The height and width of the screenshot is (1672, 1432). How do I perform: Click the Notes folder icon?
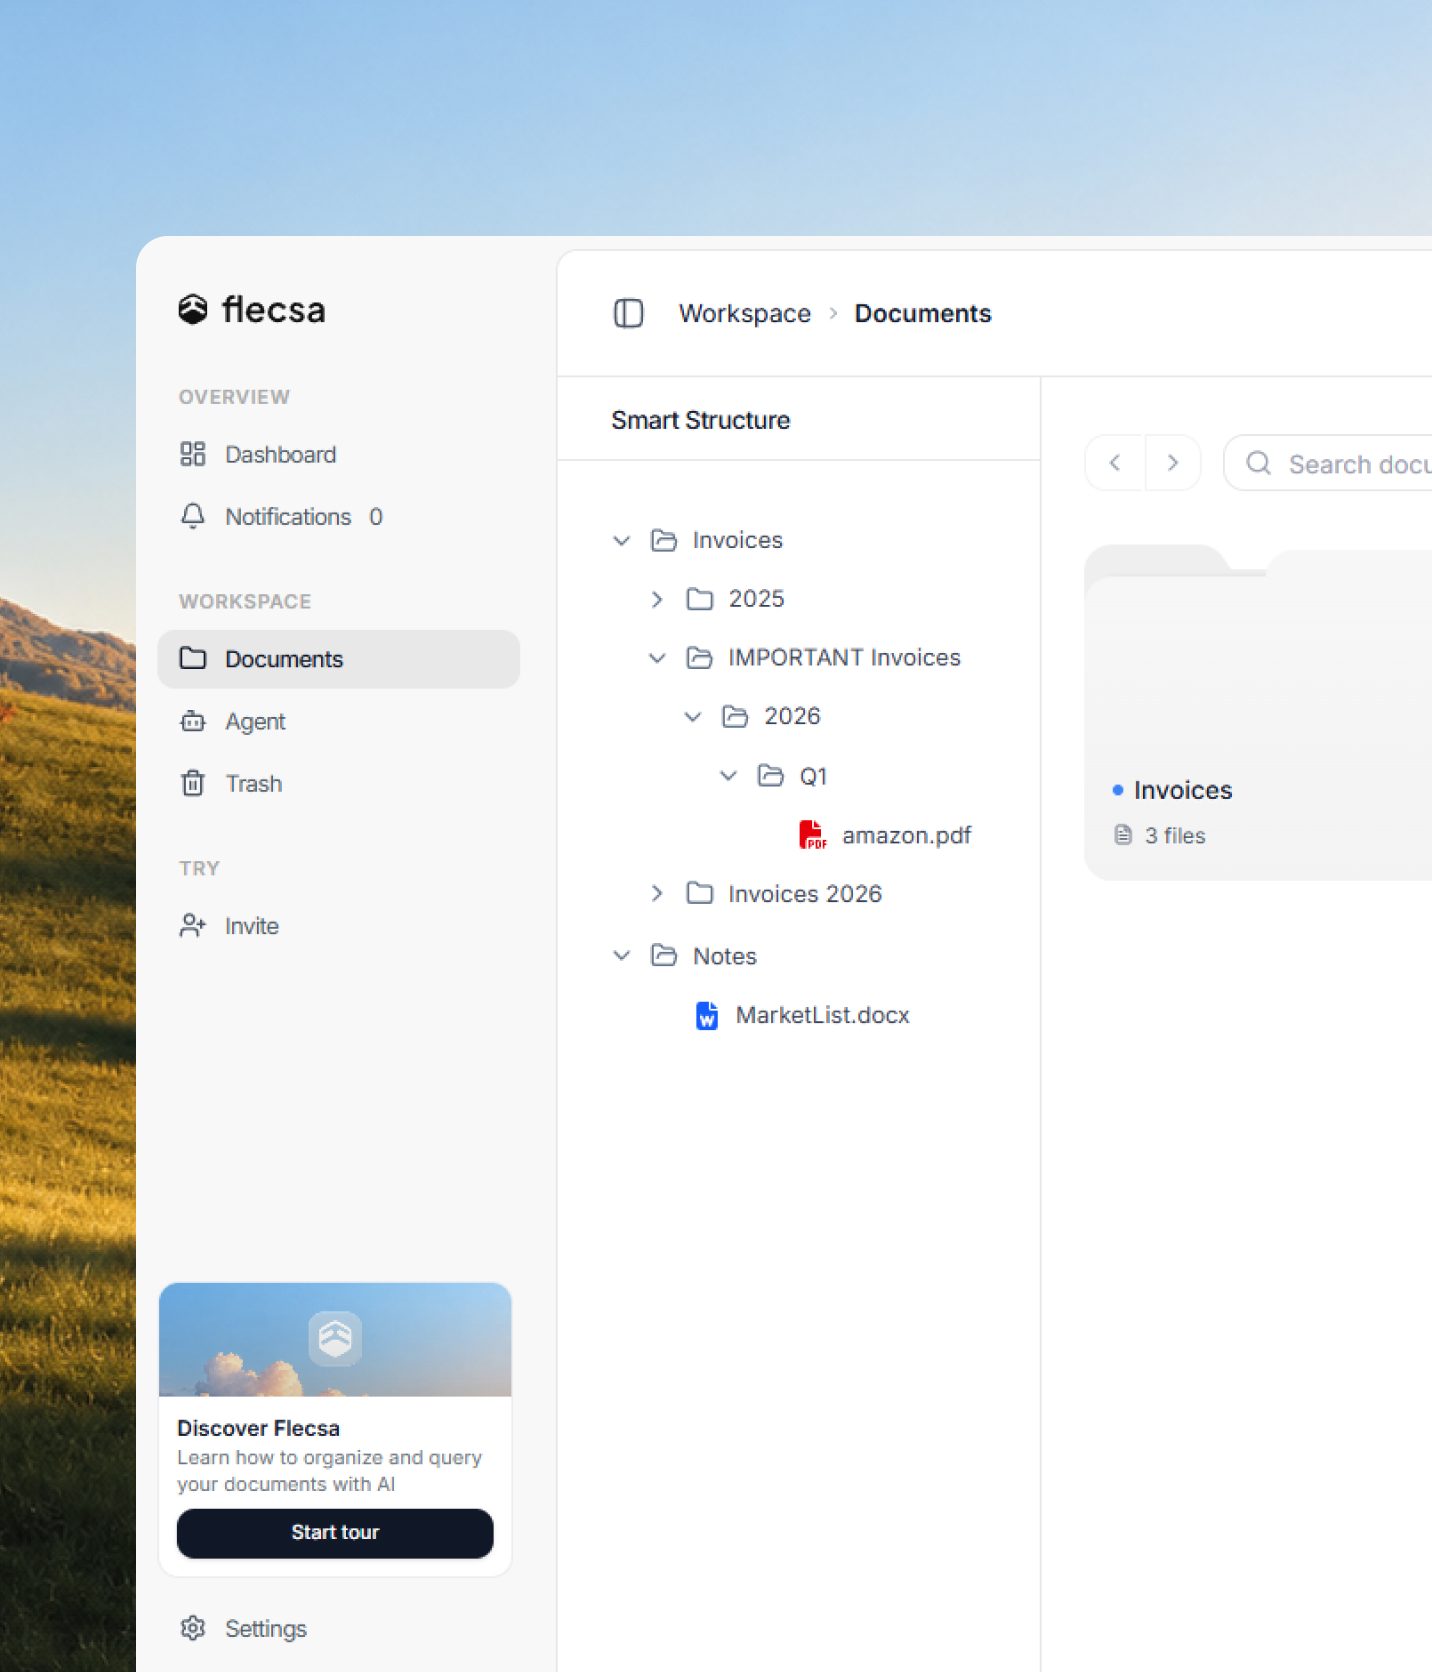pyautogui.click(x=664, y=956)
